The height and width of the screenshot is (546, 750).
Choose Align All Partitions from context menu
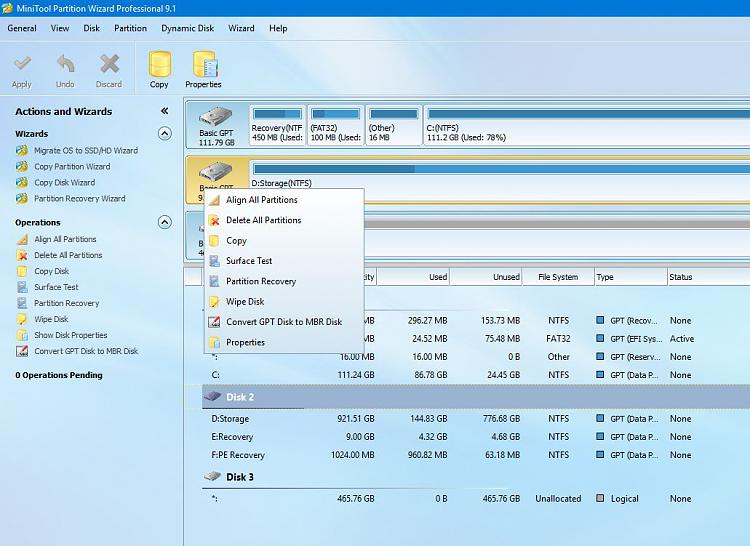[284, 200]
